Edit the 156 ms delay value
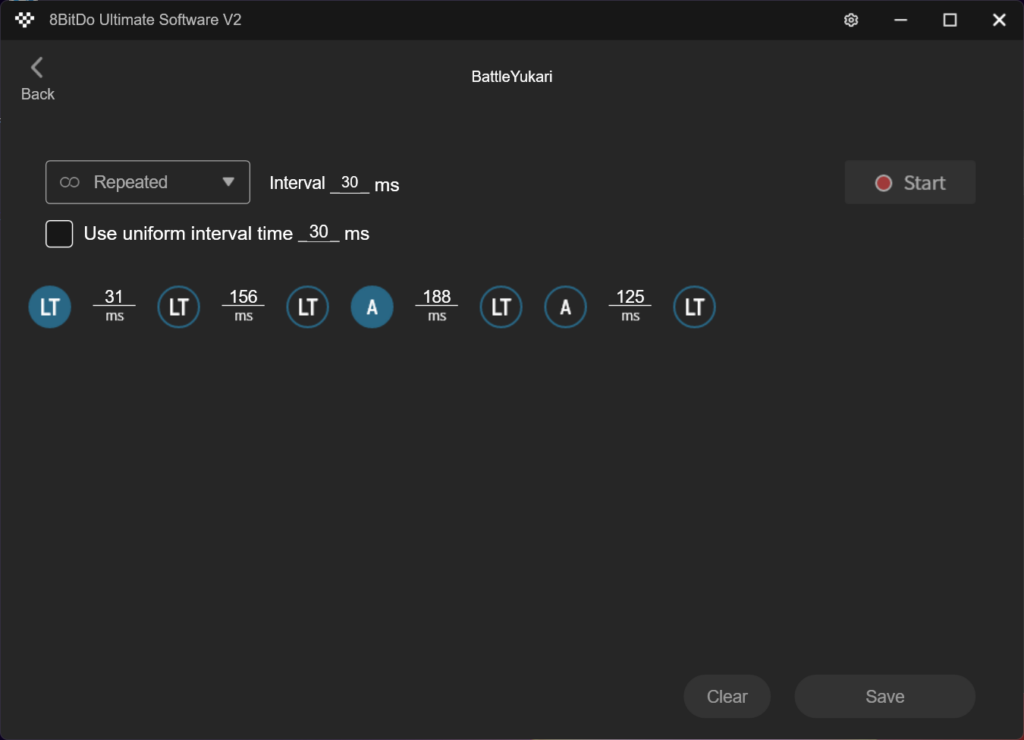The image size is (1024, 740). [x=243, y=297]
